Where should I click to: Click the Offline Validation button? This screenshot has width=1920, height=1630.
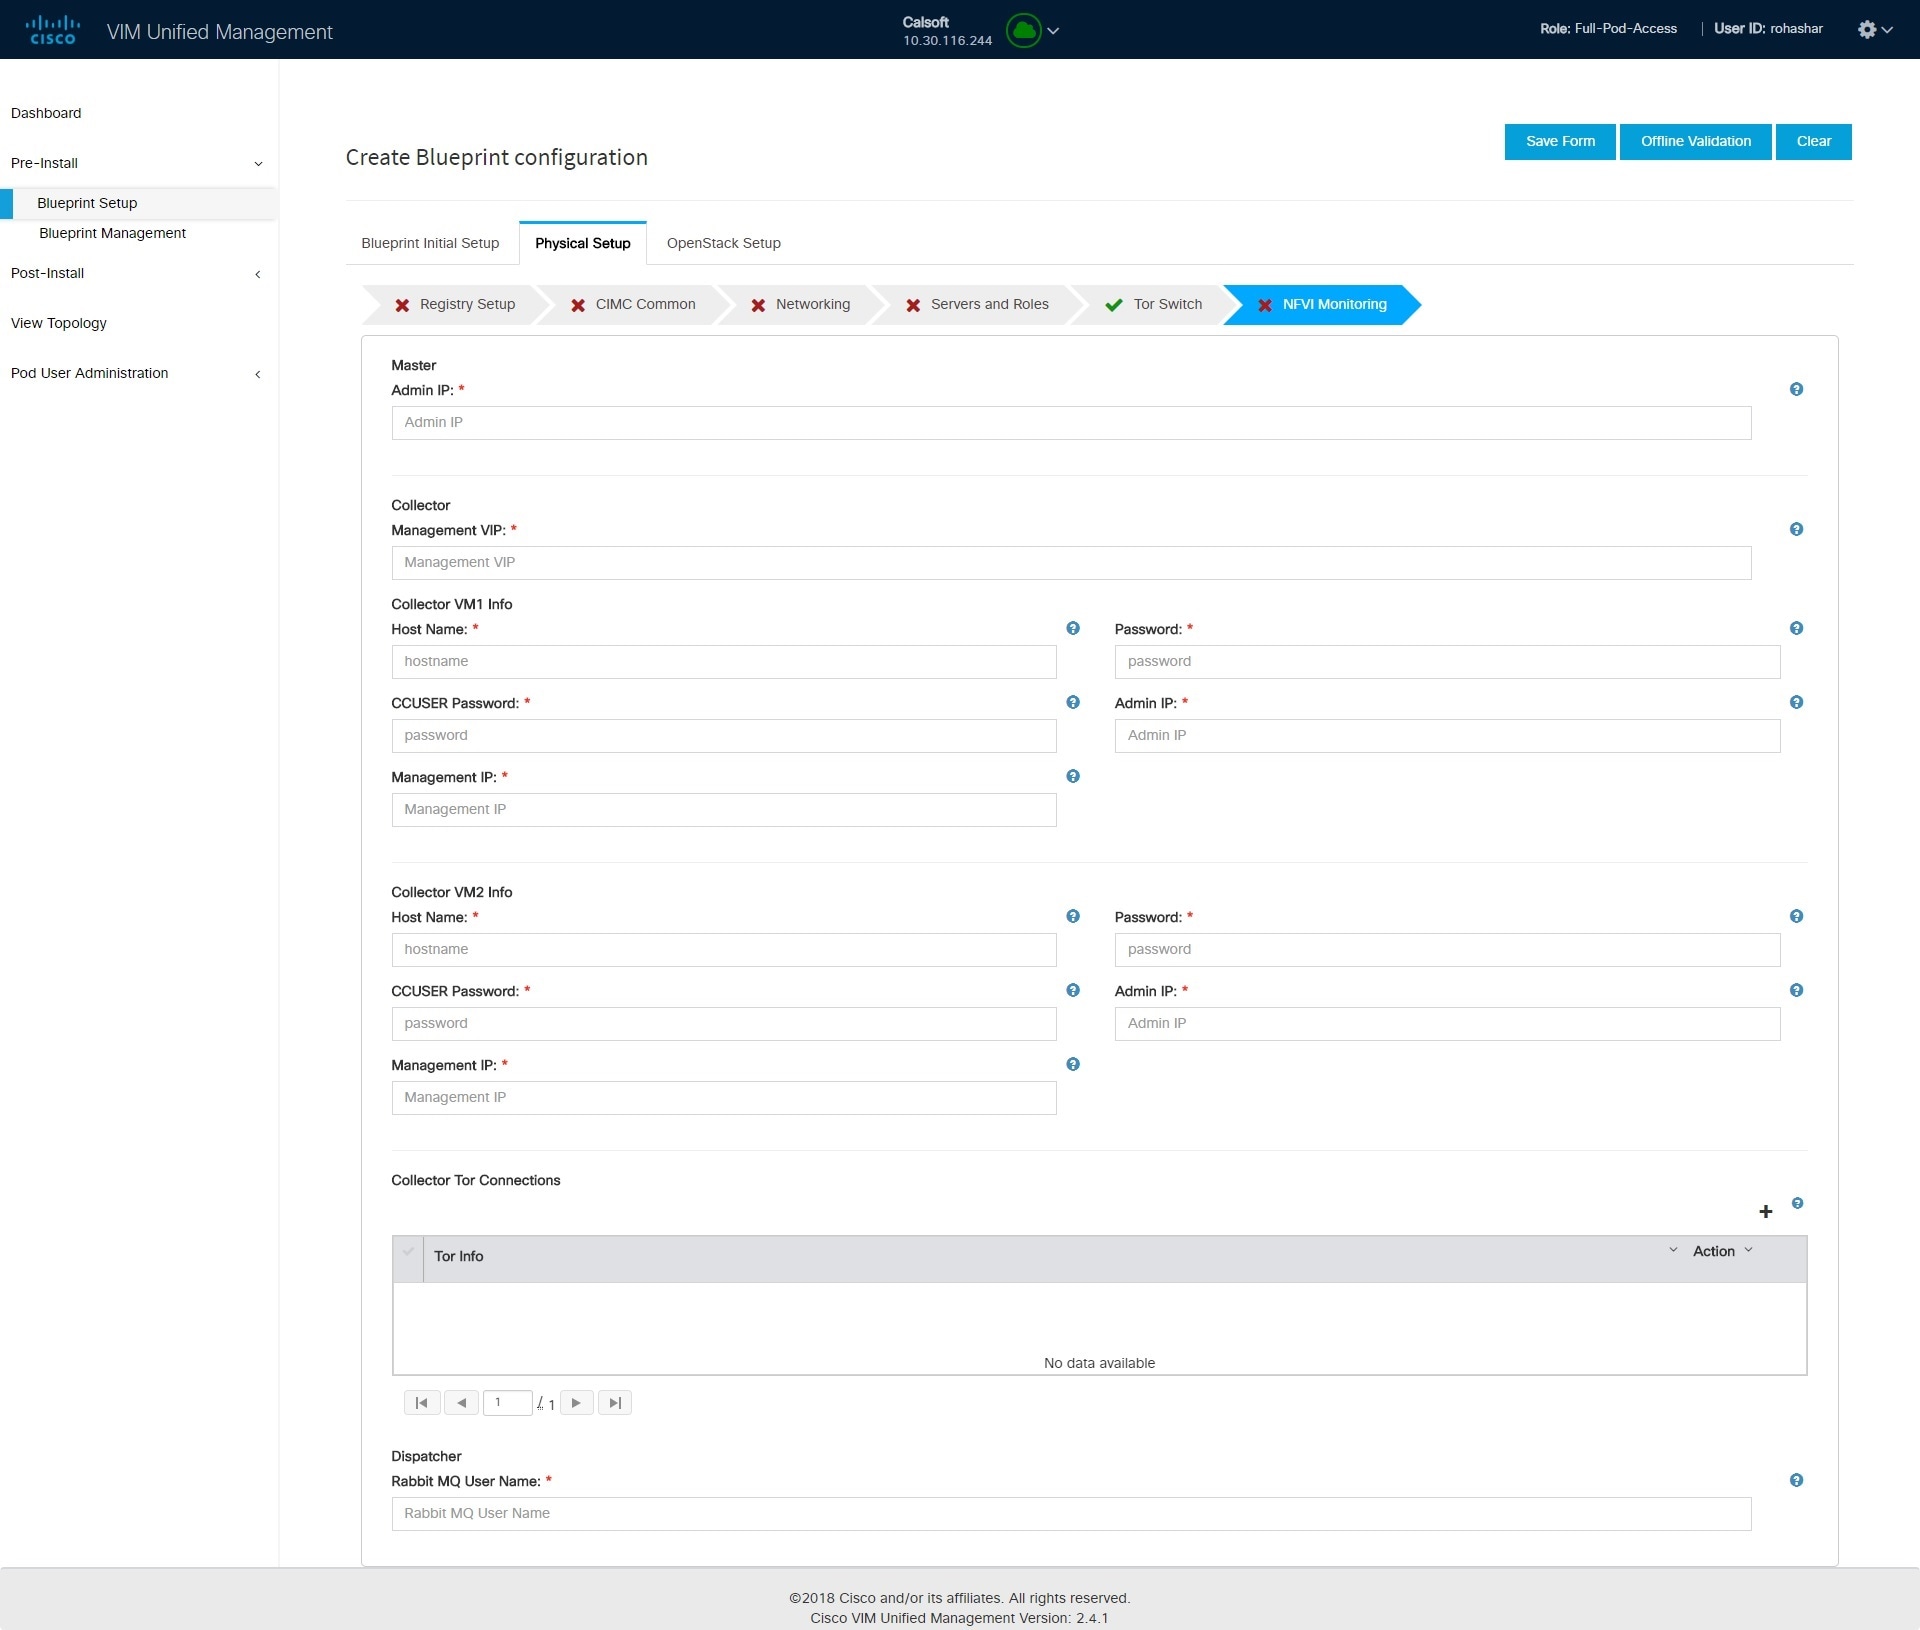point(1695,141)
